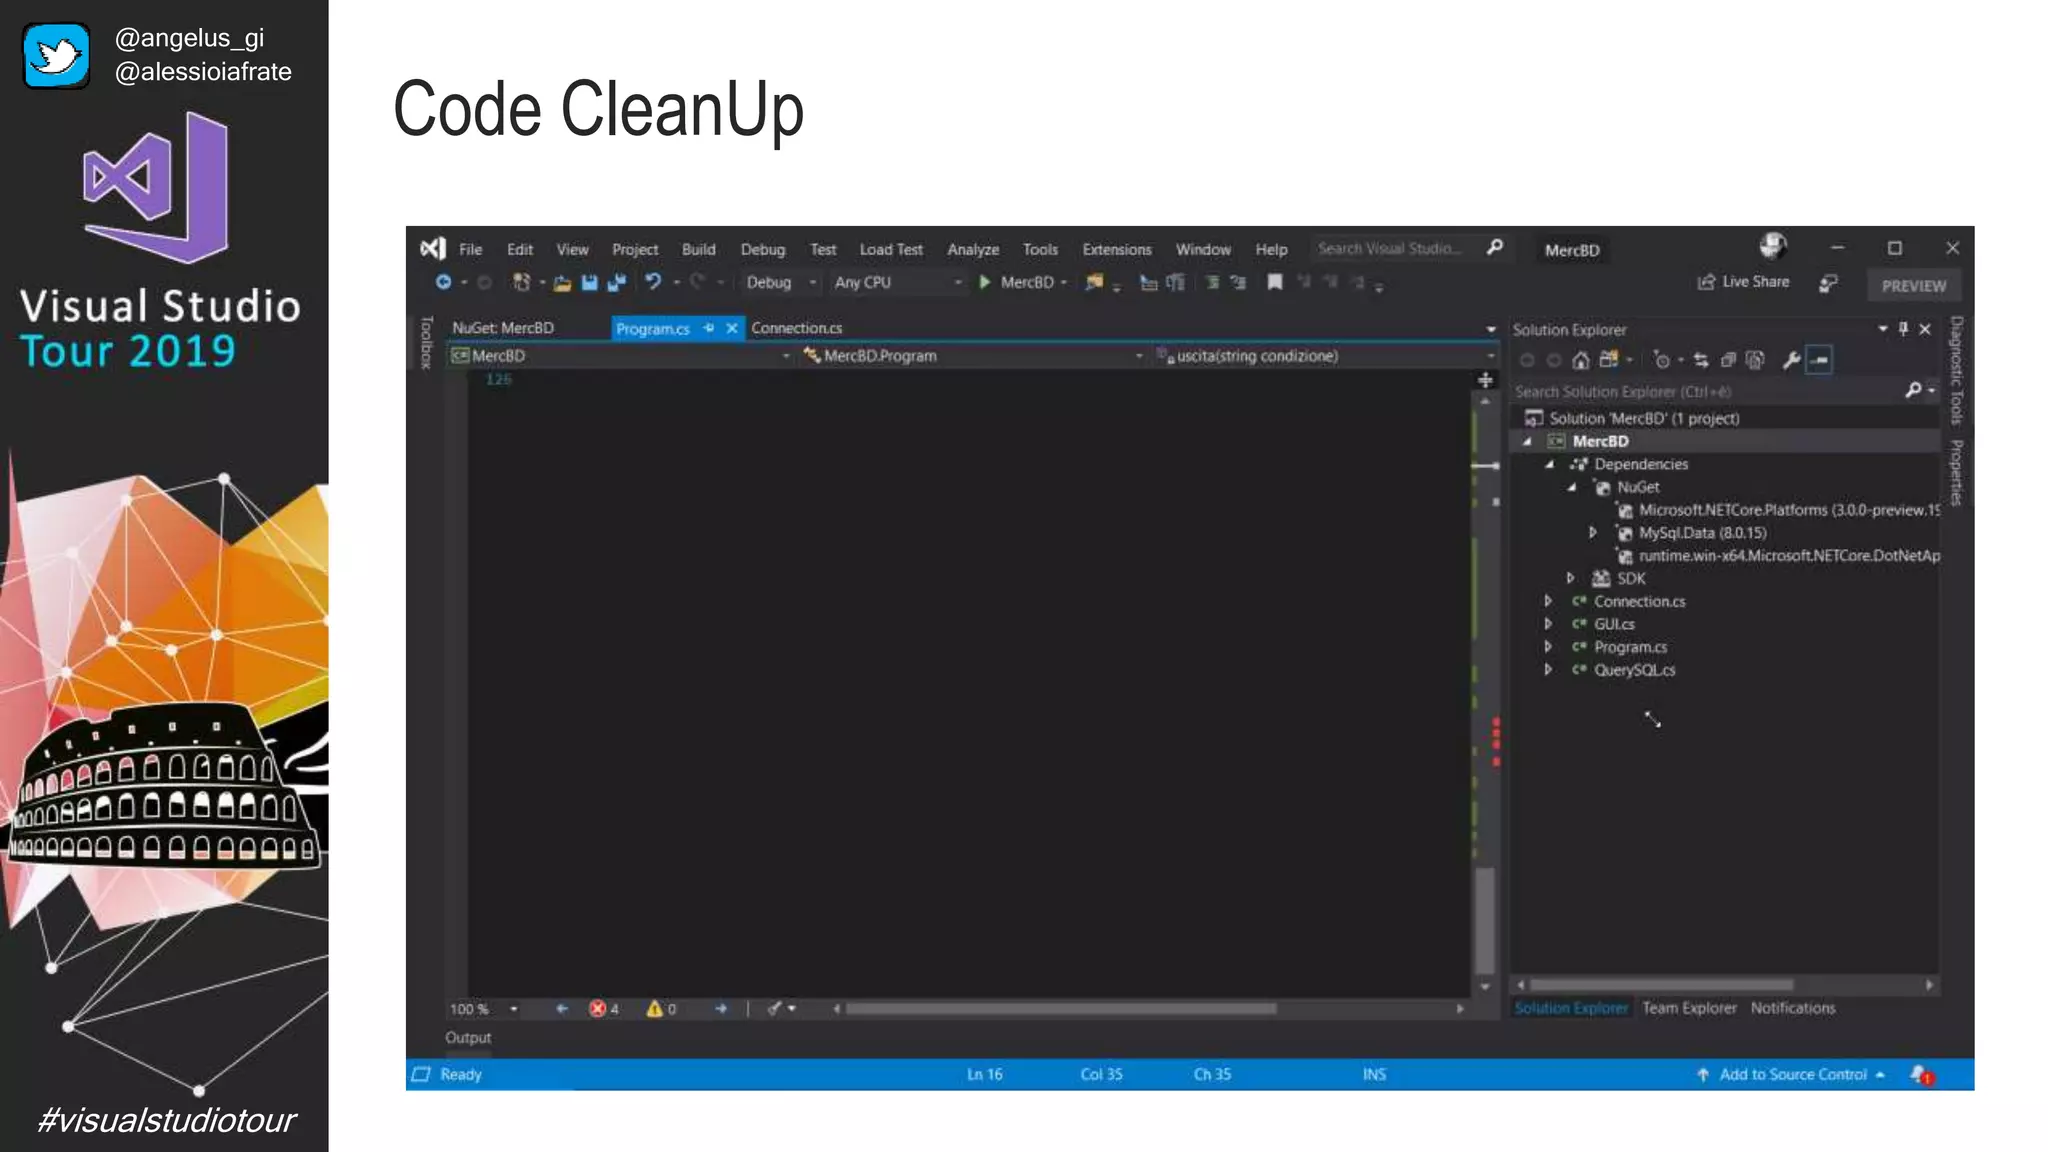Expand the Connection.cs file node

click(x=1548, y=602)
